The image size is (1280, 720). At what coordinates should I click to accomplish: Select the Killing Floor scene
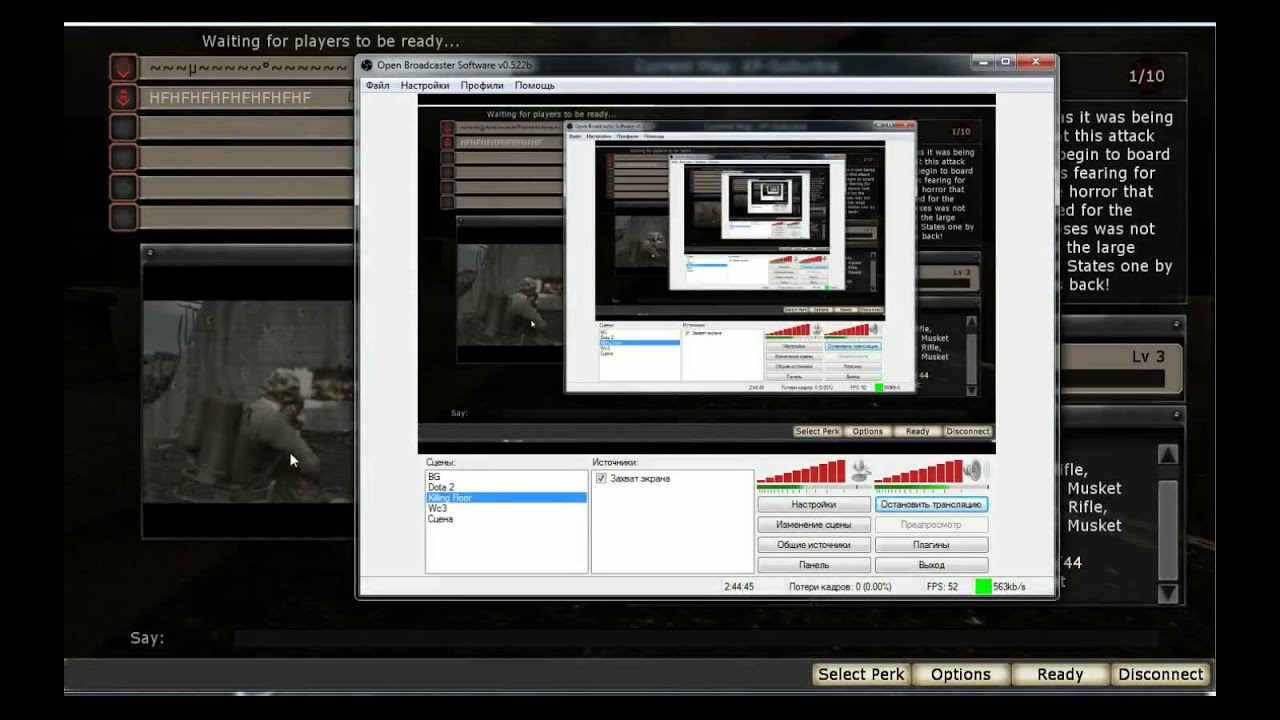pyautogui.click(x=506, y=498)
